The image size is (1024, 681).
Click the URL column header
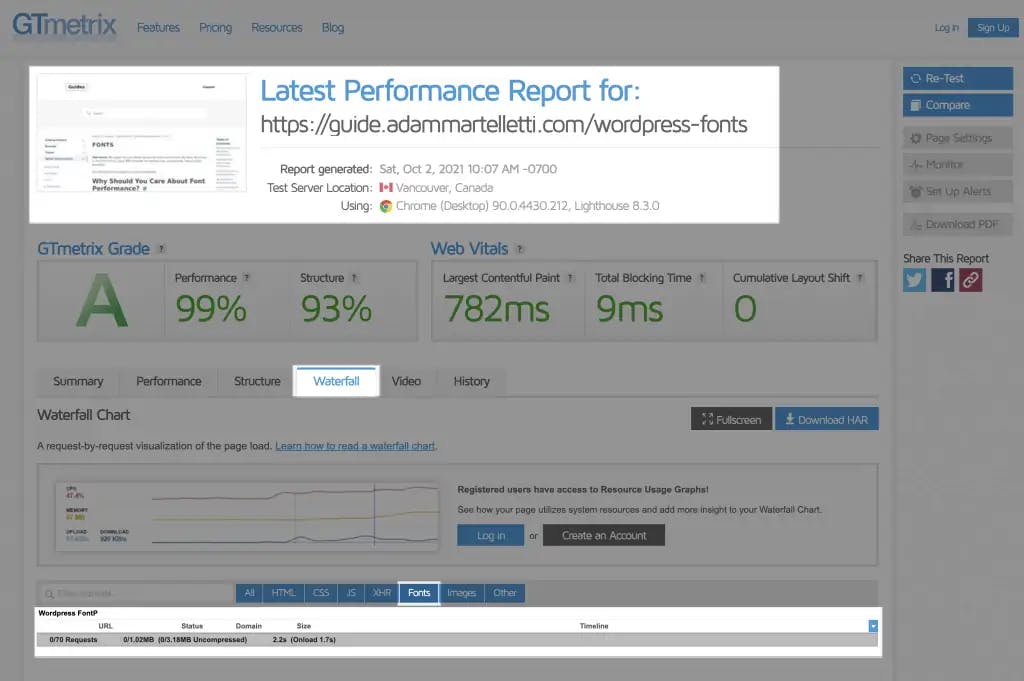[105, 626]
